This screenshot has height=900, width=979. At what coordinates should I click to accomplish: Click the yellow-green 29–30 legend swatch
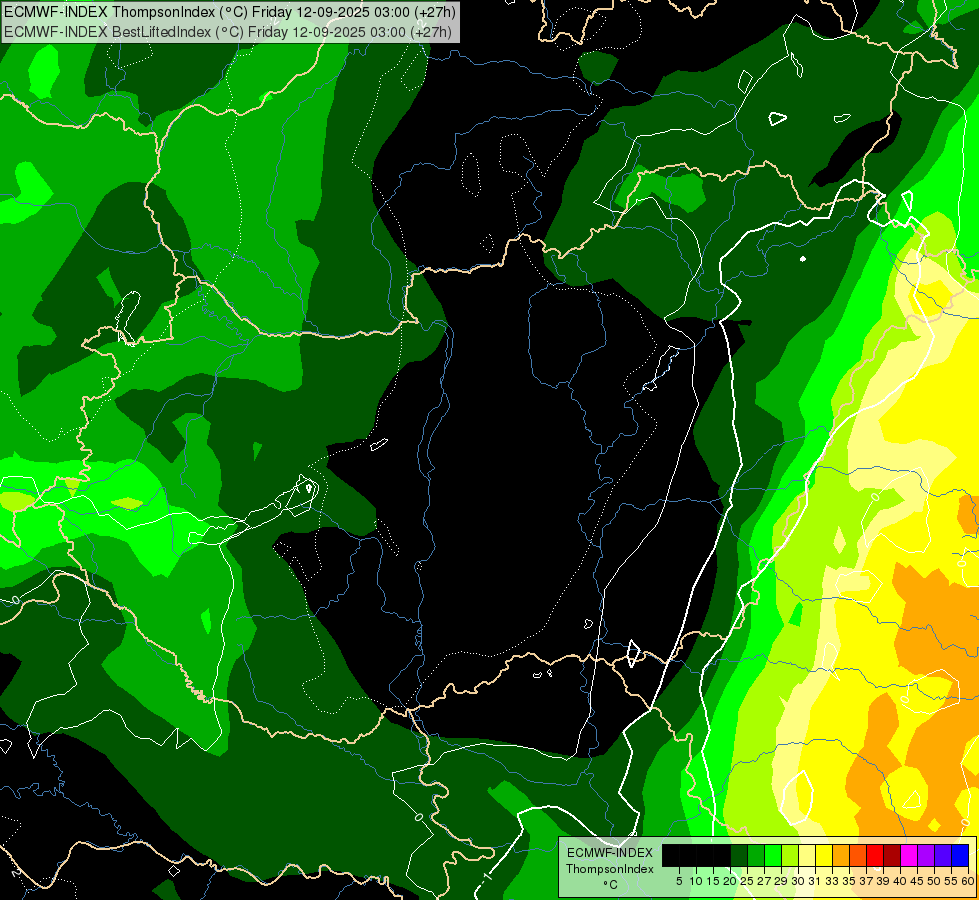click(790, 855)
